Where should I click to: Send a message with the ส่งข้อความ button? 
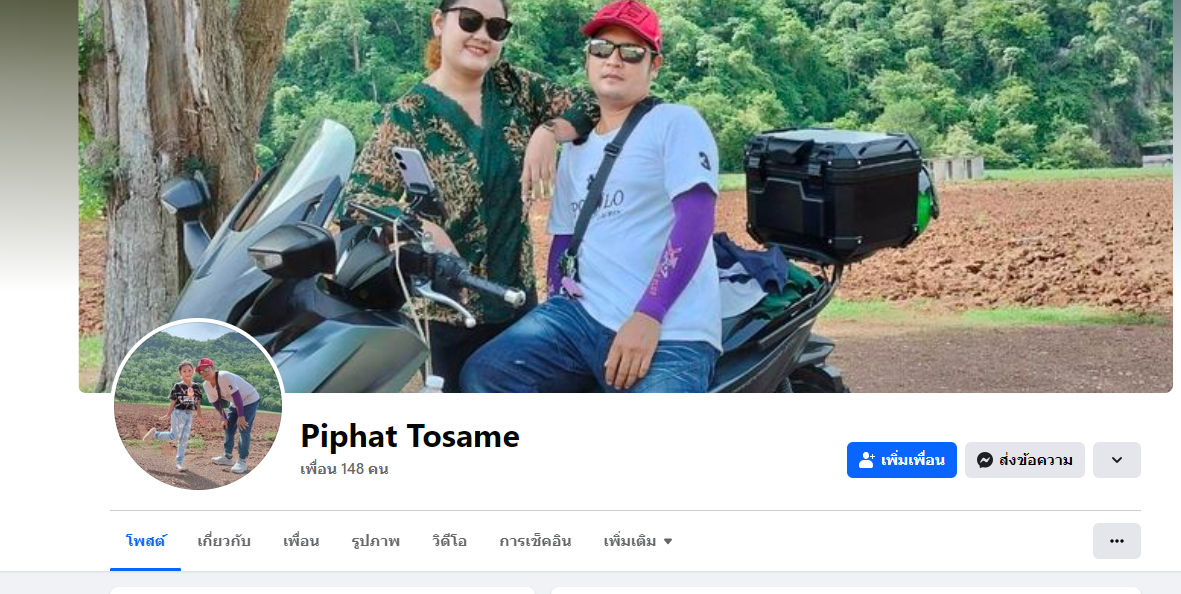tap(1024, 460)
